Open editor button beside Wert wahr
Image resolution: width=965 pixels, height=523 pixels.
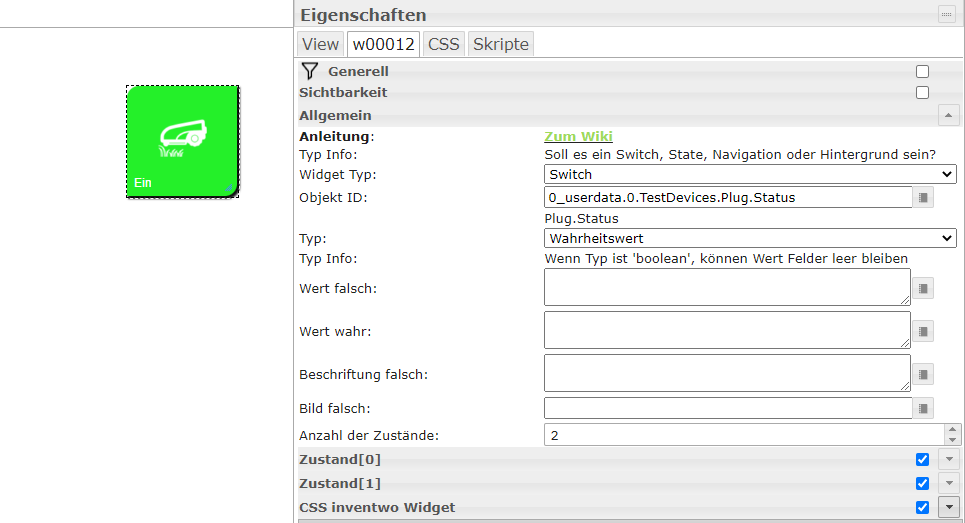tap(924, 331)
